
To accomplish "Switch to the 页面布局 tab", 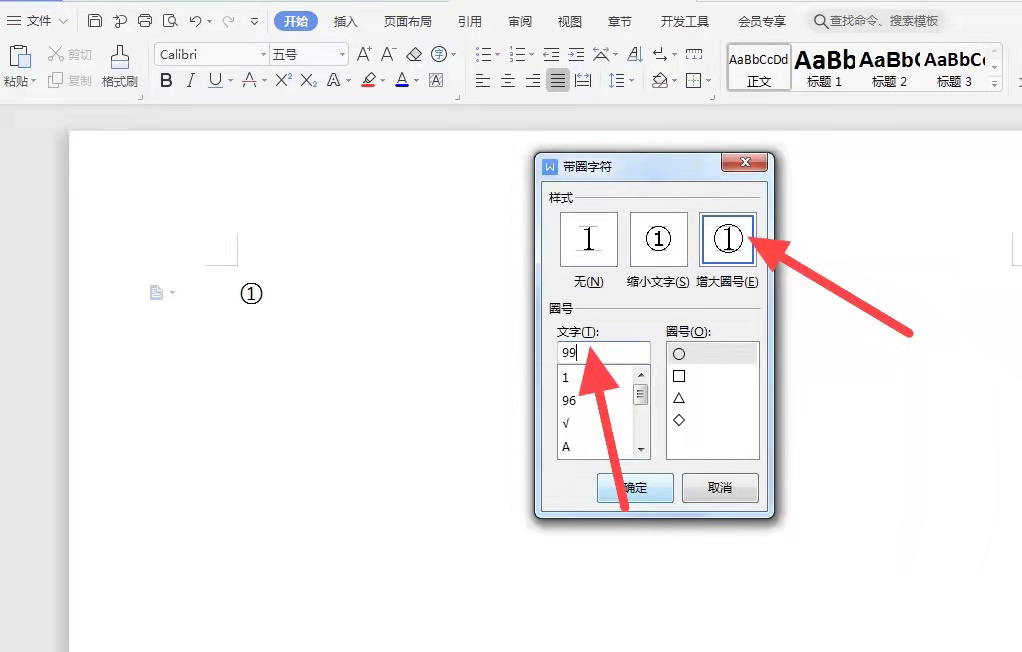I will pyautogui.click(x=407, y=22).
